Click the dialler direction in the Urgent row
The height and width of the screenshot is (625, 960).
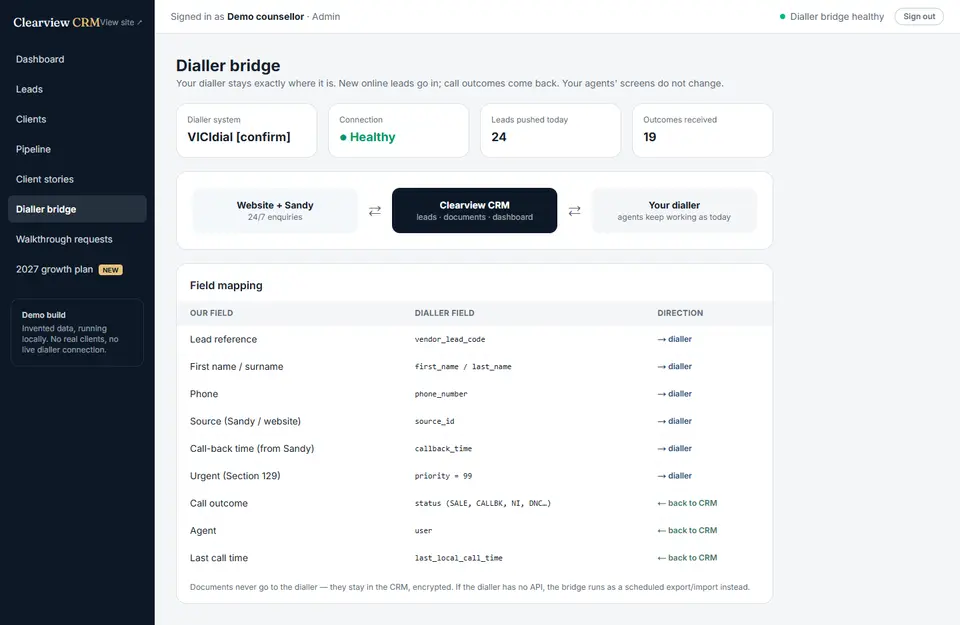675,476
